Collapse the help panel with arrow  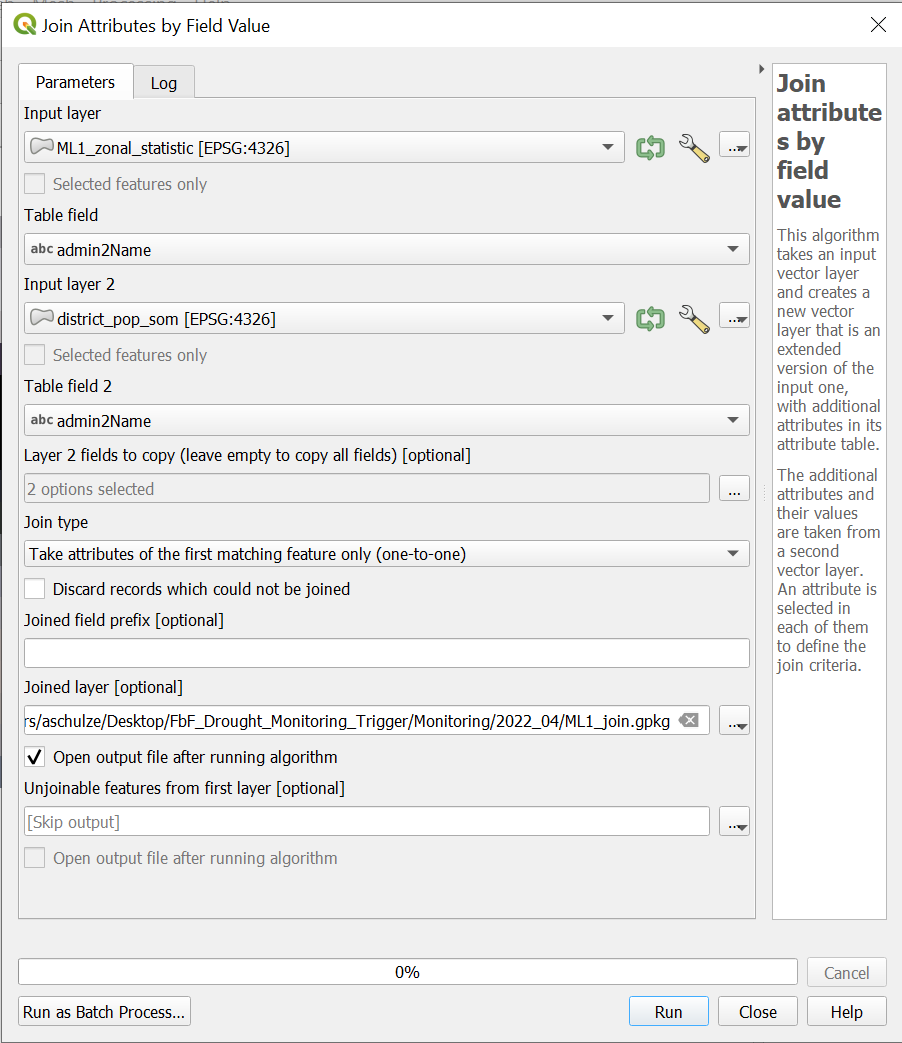click(762, 70)
